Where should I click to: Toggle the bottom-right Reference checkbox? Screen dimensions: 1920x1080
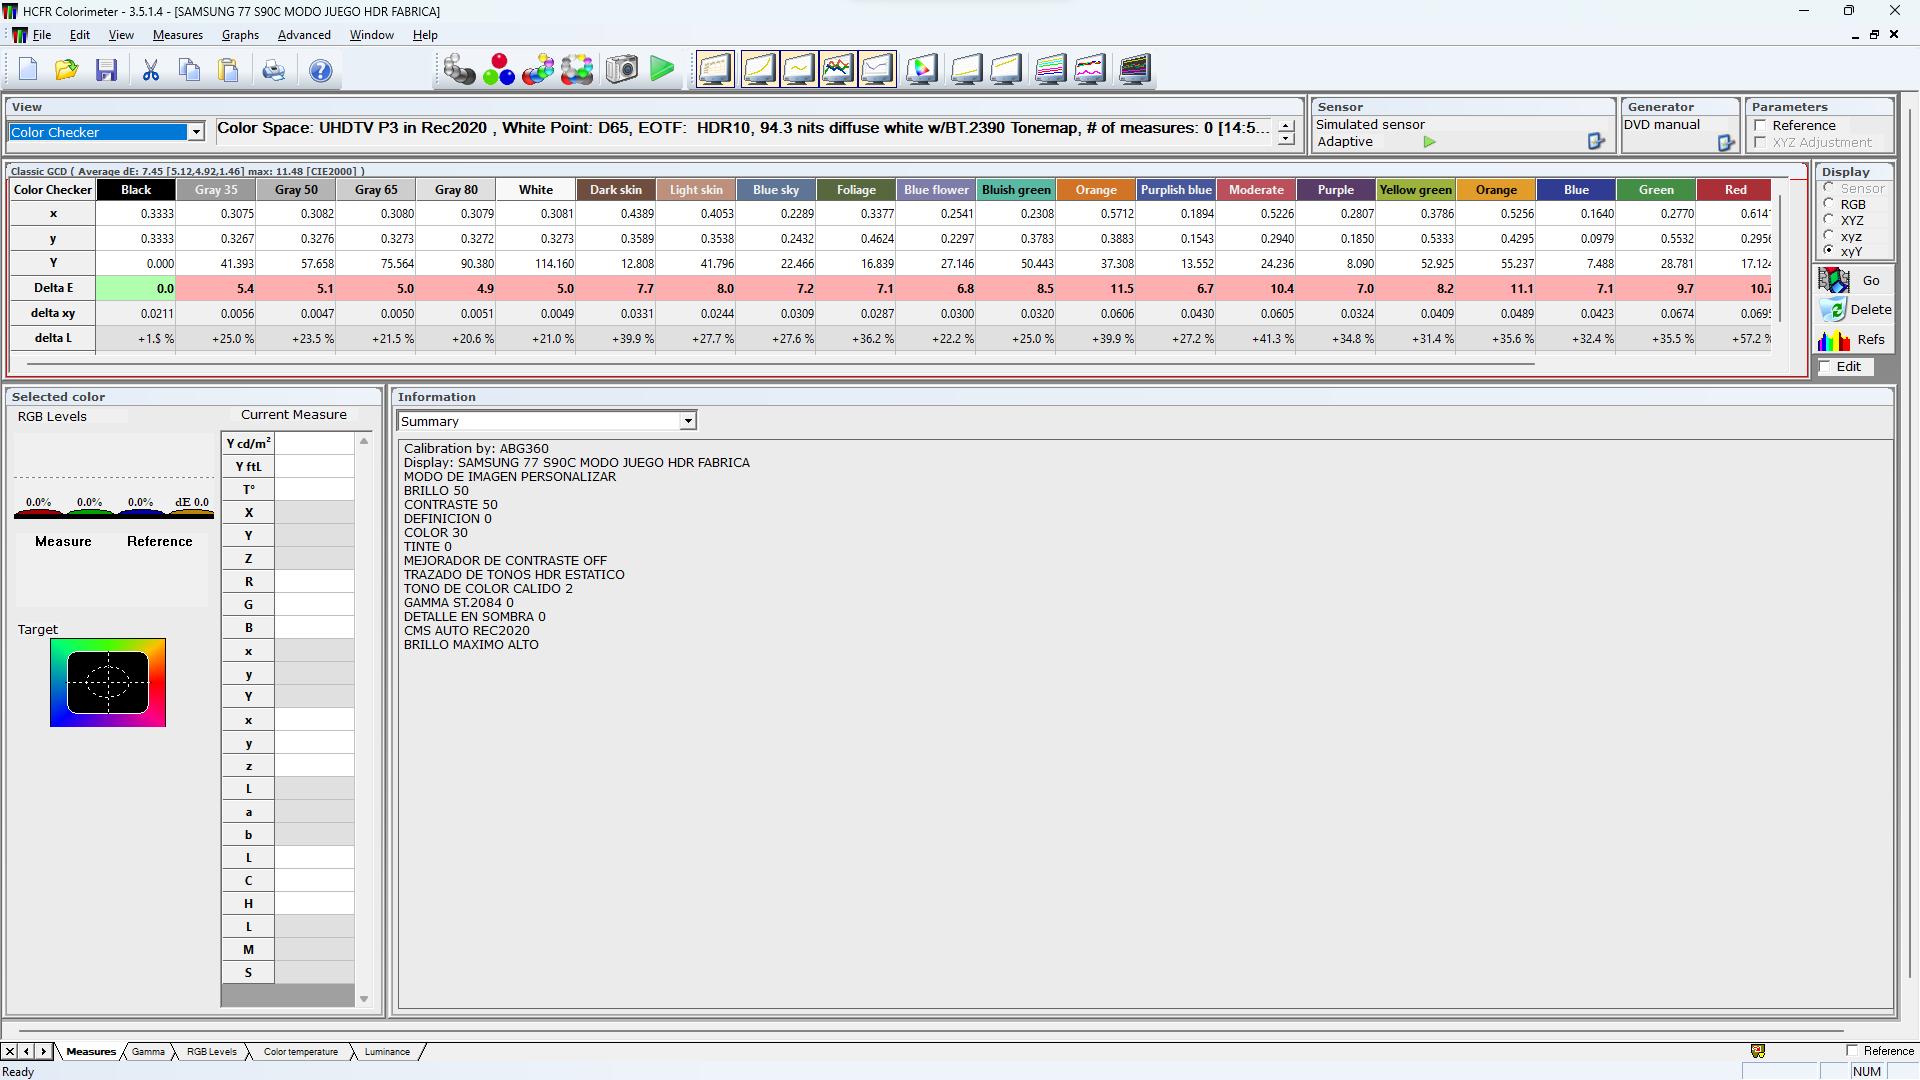click(x=1852, y=1051)
